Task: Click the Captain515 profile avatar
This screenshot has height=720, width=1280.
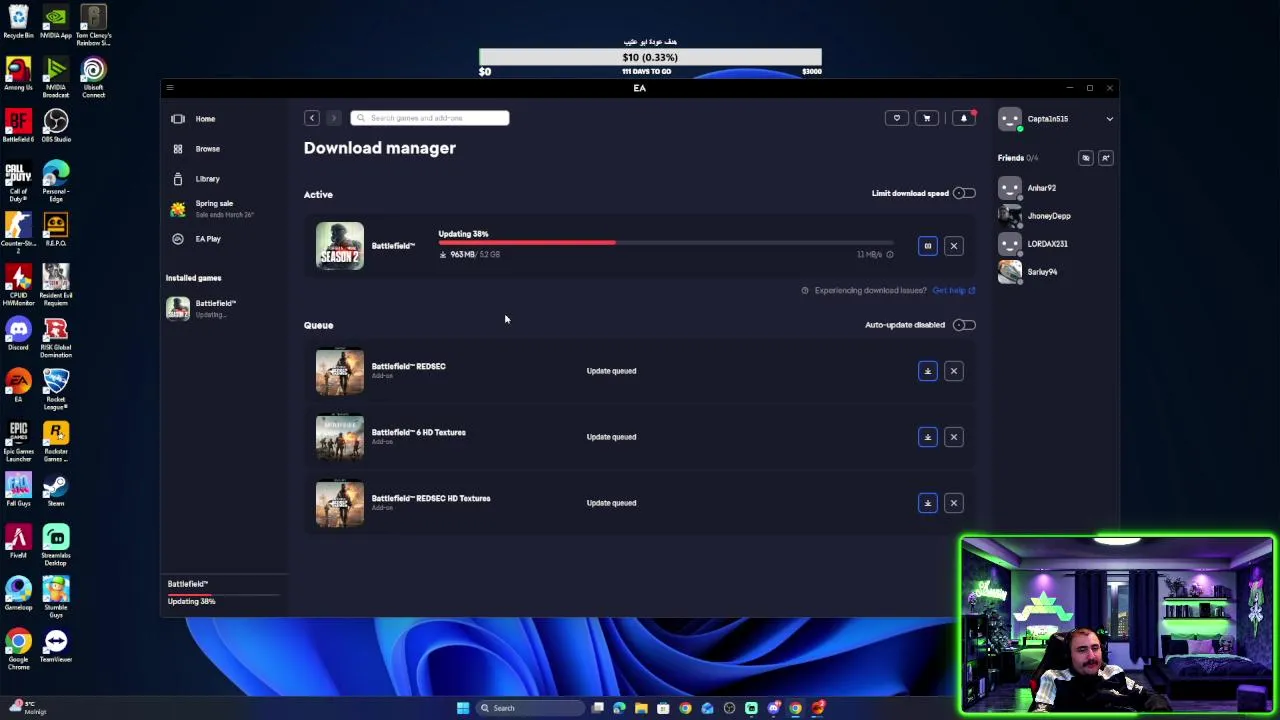Action: (1010, 119)
